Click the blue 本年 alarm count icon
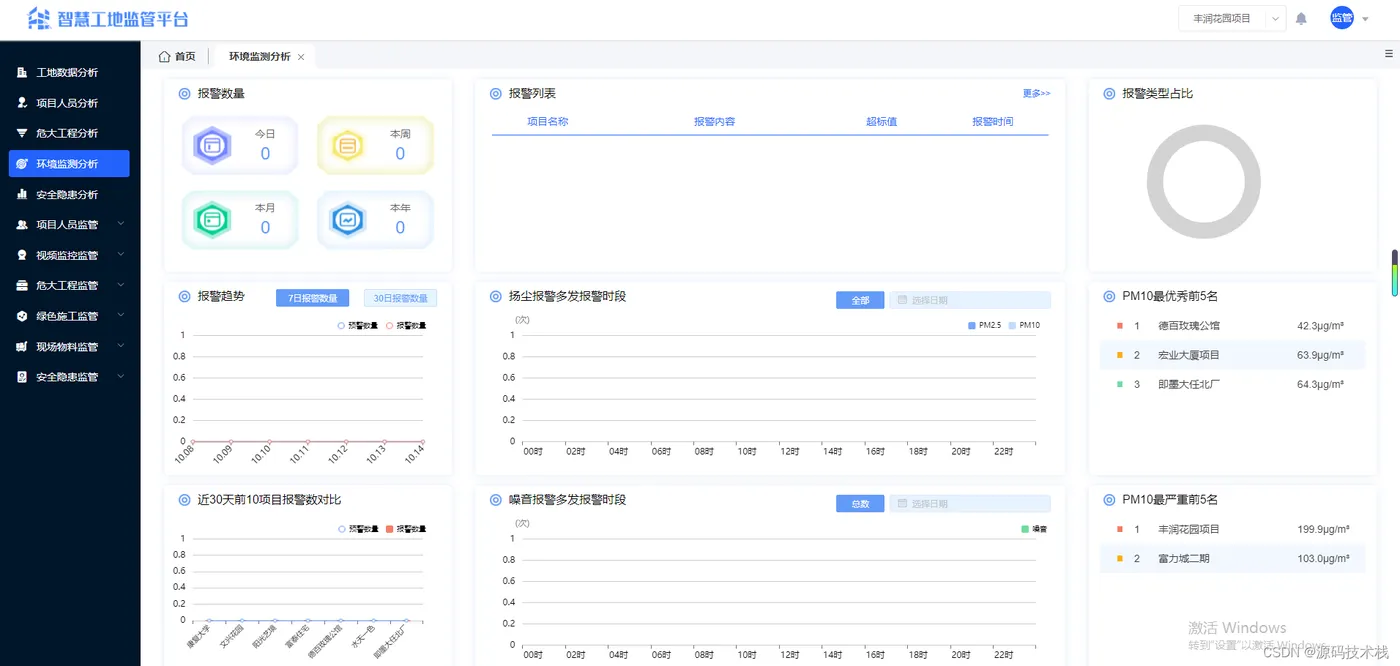 click(347, 219)
